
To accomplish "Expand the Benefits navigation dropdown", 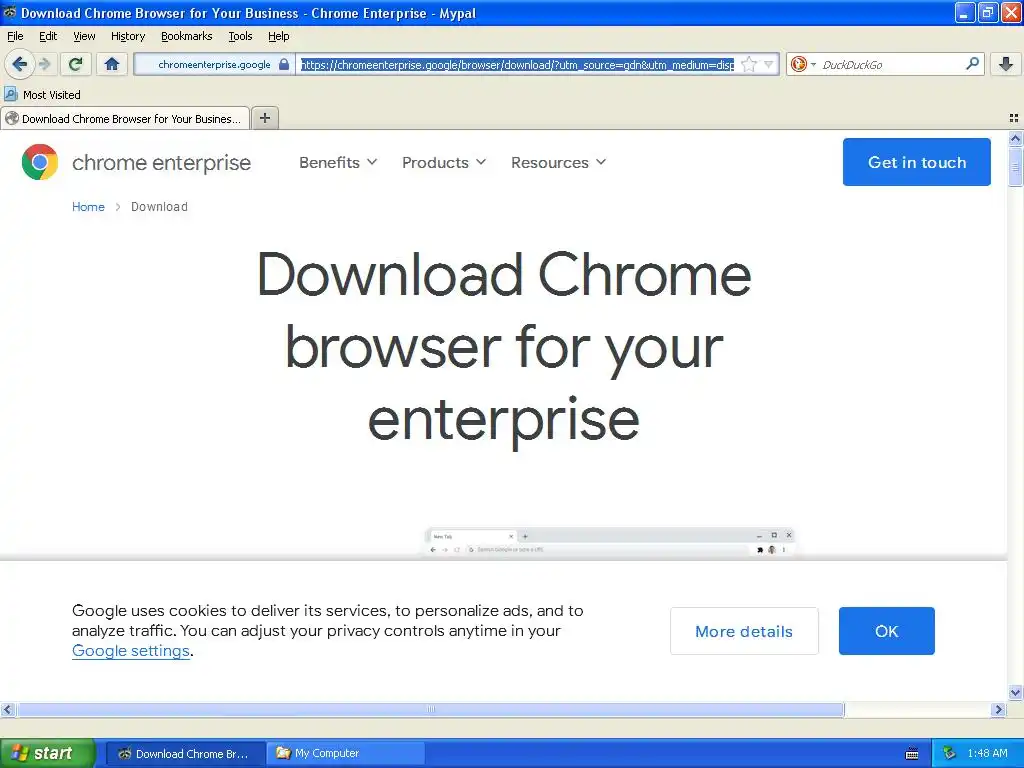I will (338, 163).
